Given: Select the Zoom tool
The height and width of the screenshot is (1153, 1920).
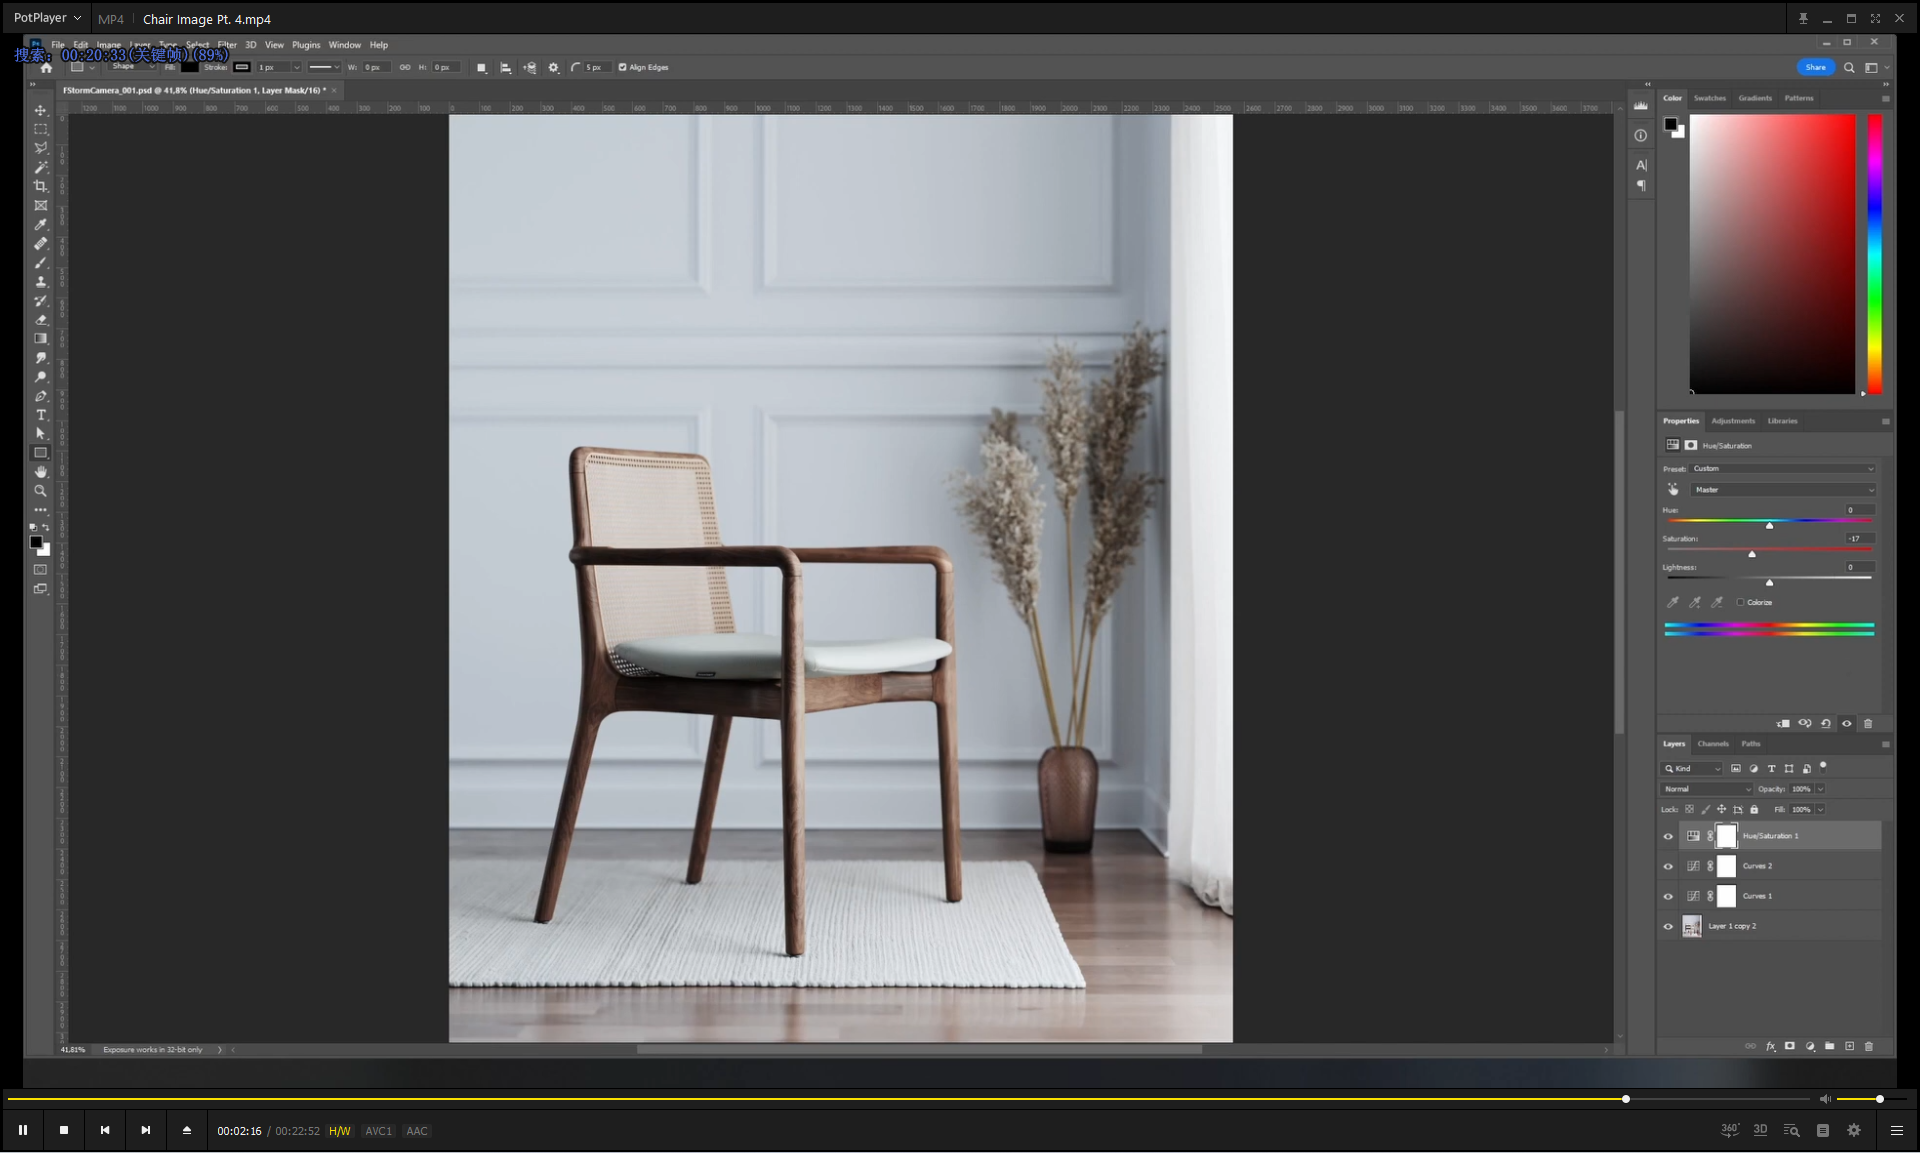Looking at the screenshot, I should 41,491.
